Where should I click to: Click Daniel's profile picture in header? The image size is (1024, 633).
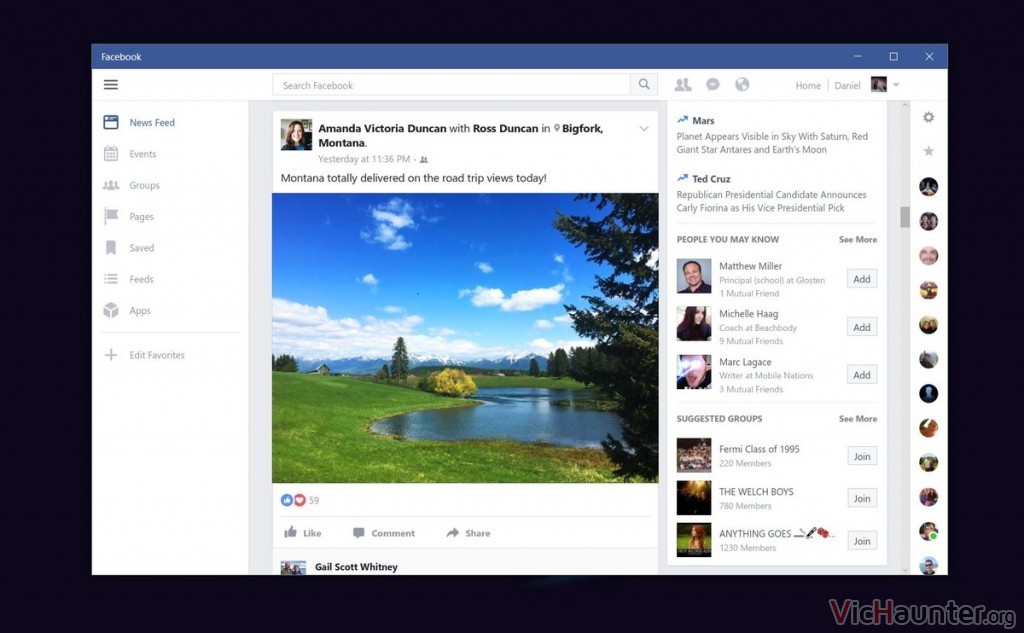pyautogui.click(x=878, y=84)
